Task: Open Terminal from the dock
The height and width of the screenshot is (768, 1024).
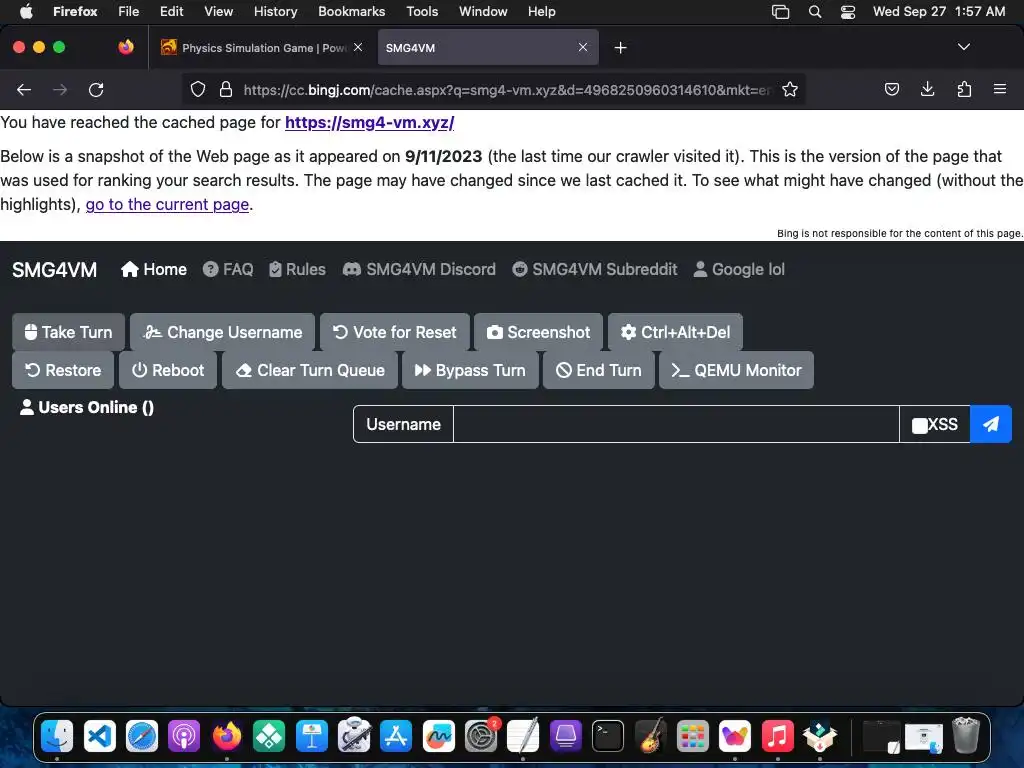Action: pos(607,737)
